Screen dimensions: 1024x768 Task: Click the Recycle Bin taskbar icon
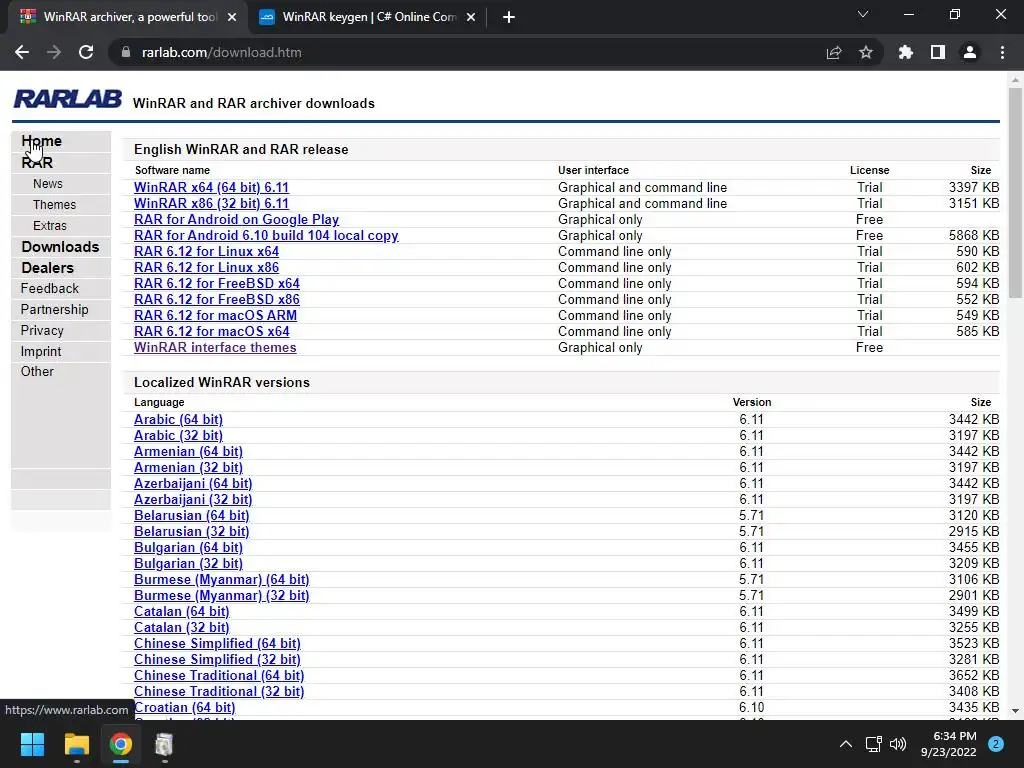point(164,744)
